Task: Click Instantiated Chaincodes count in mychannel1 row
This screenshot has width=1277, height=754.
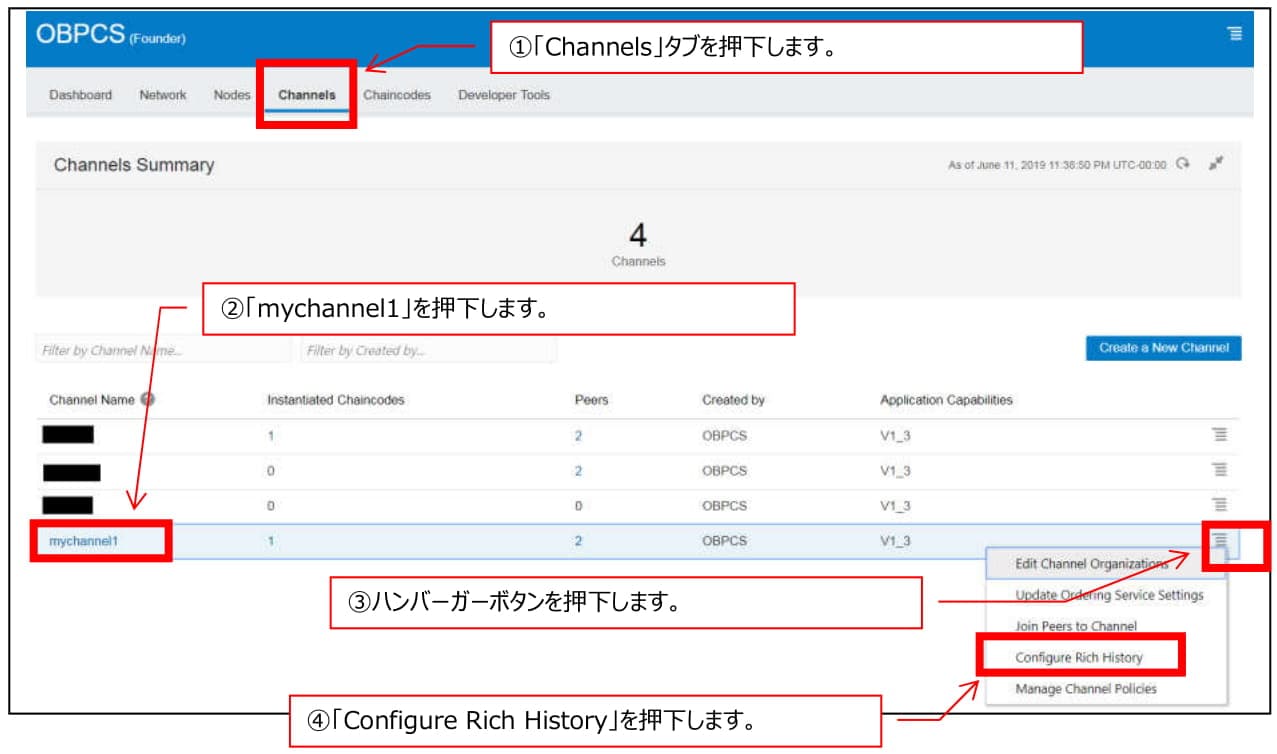Action: click(270, 541)
